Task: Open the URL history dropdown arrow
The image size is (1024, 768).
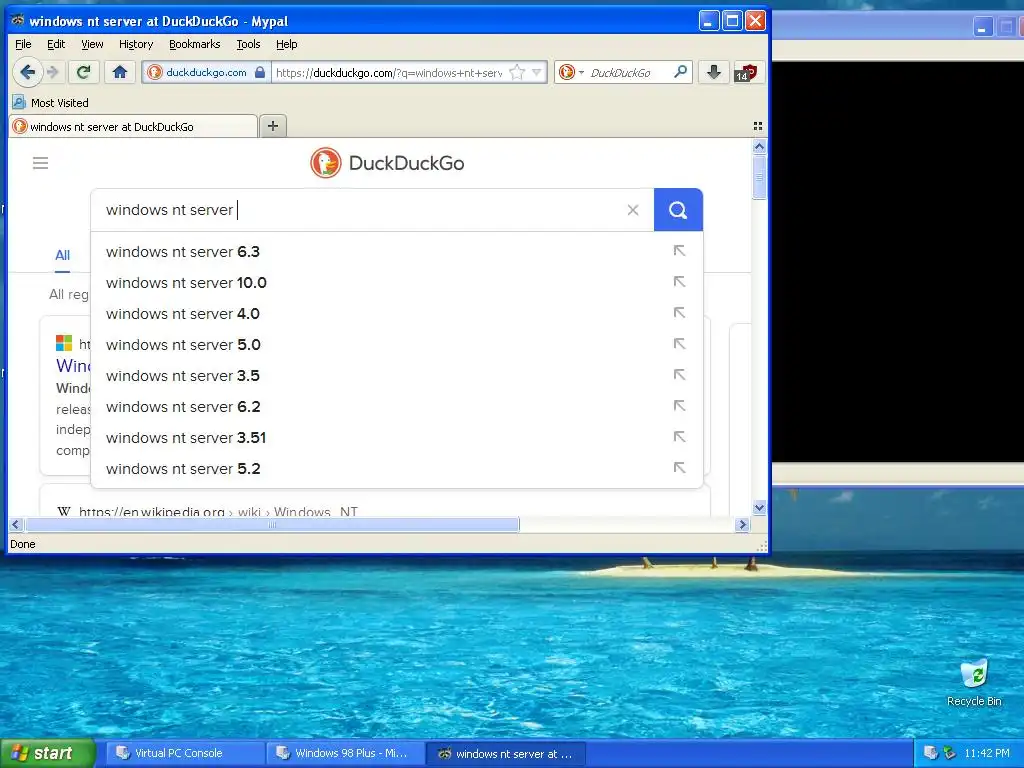Action: click(537, 72)
